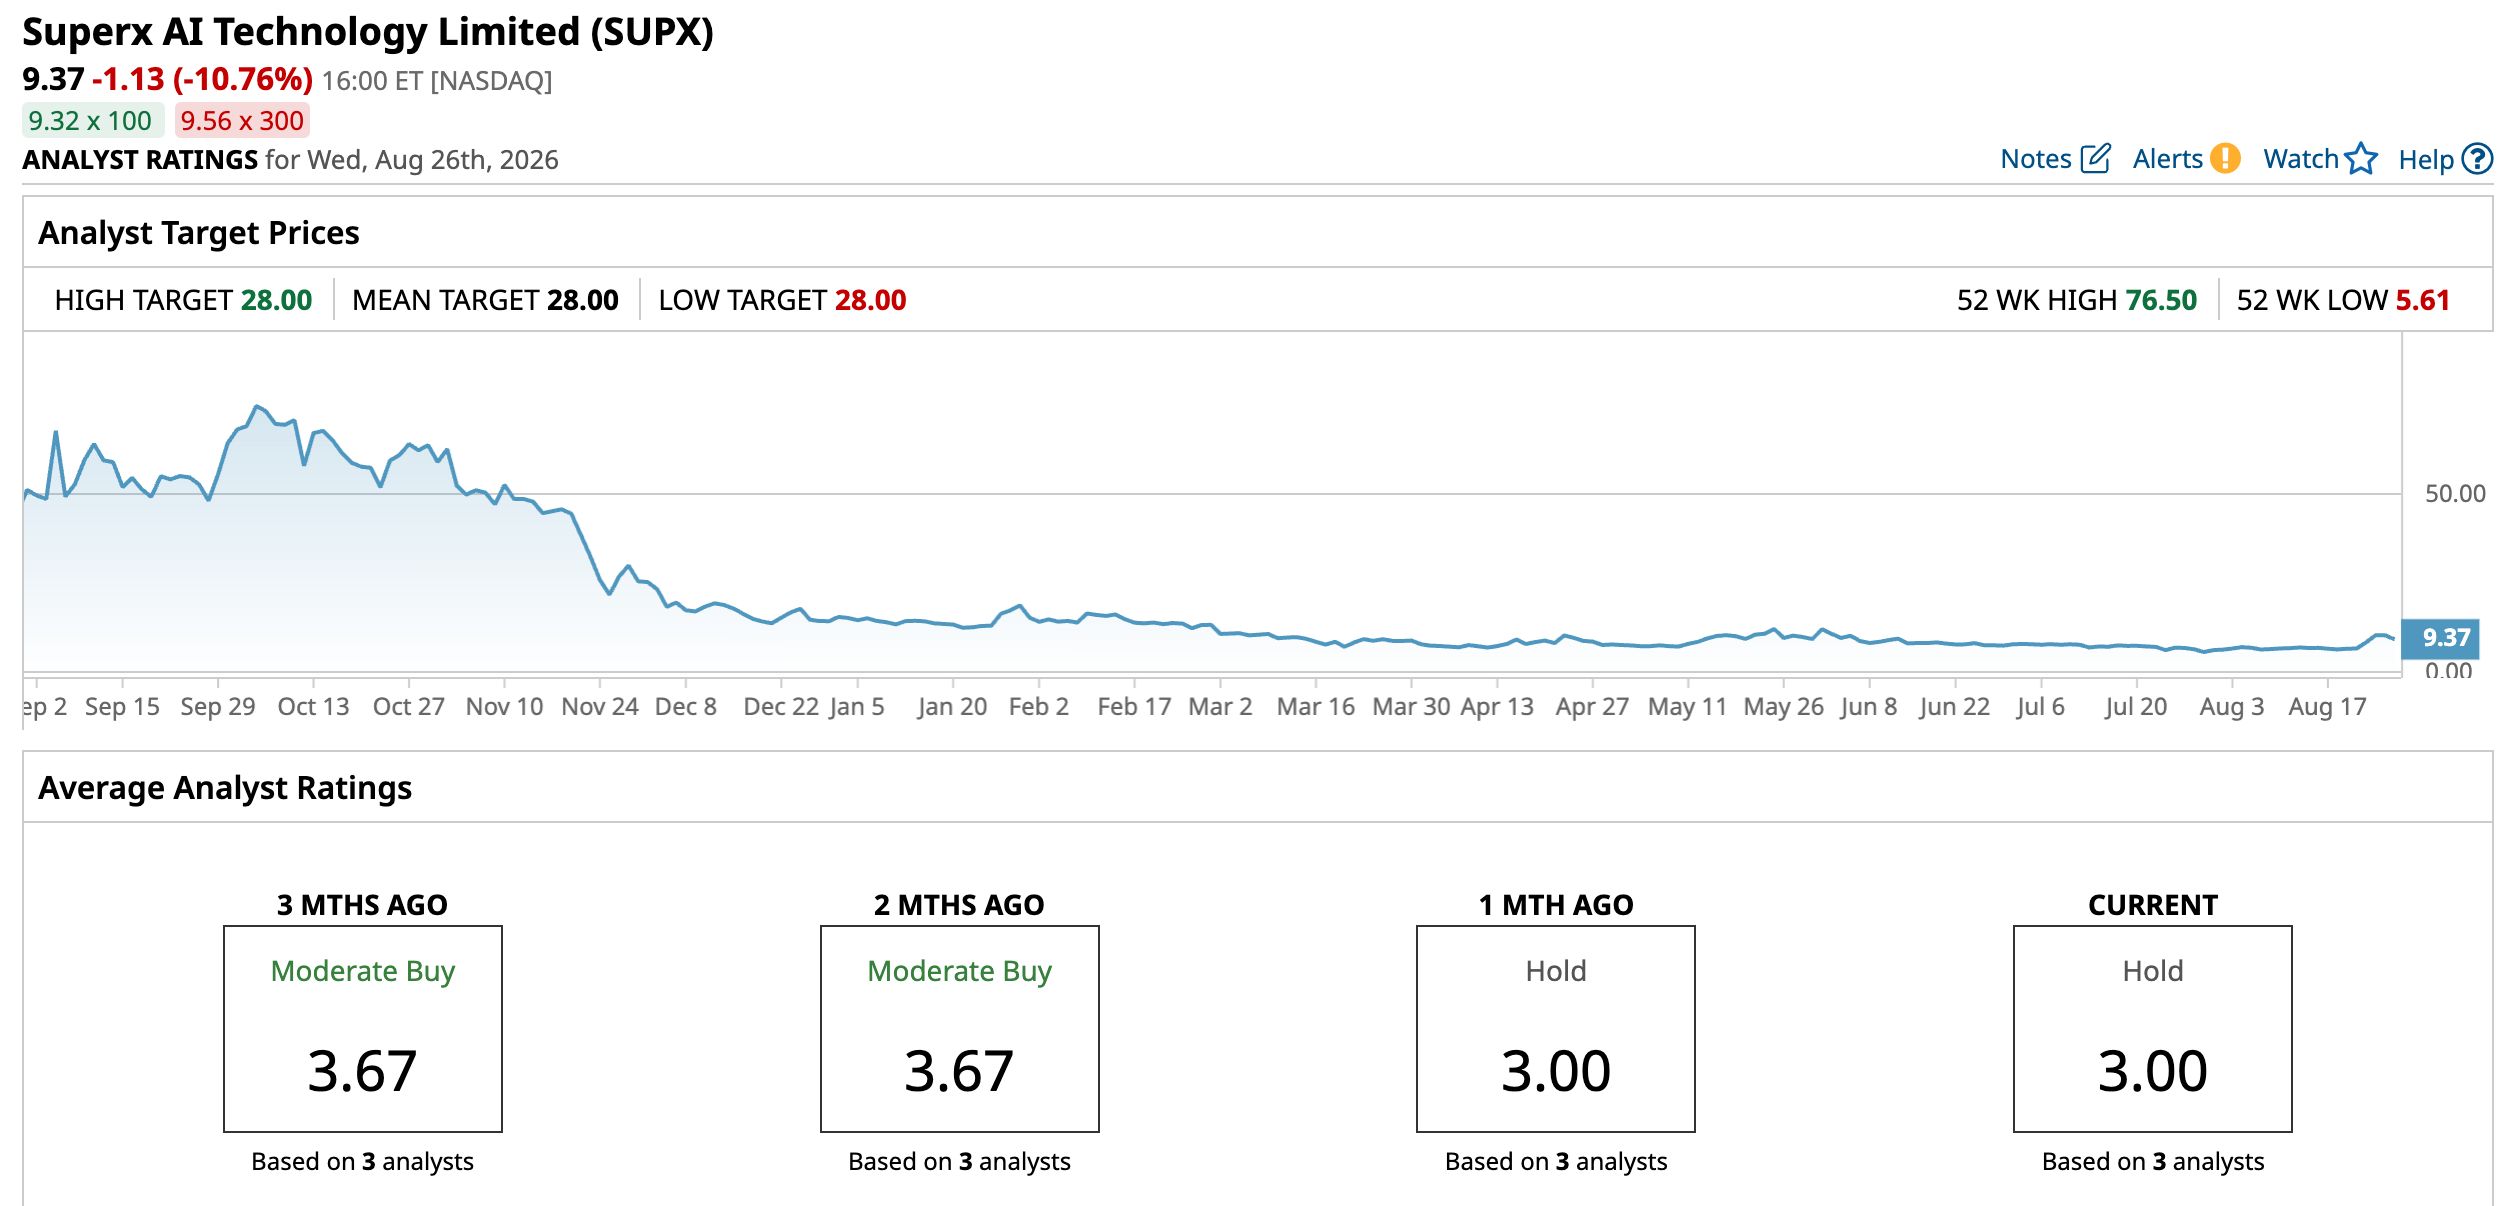The width and height of the screenshot is (2506, 1206).
Task: Click the 16:00 ET [NASDAQ] timestamp
Action: pyautogui.click(x=437, y=81)
